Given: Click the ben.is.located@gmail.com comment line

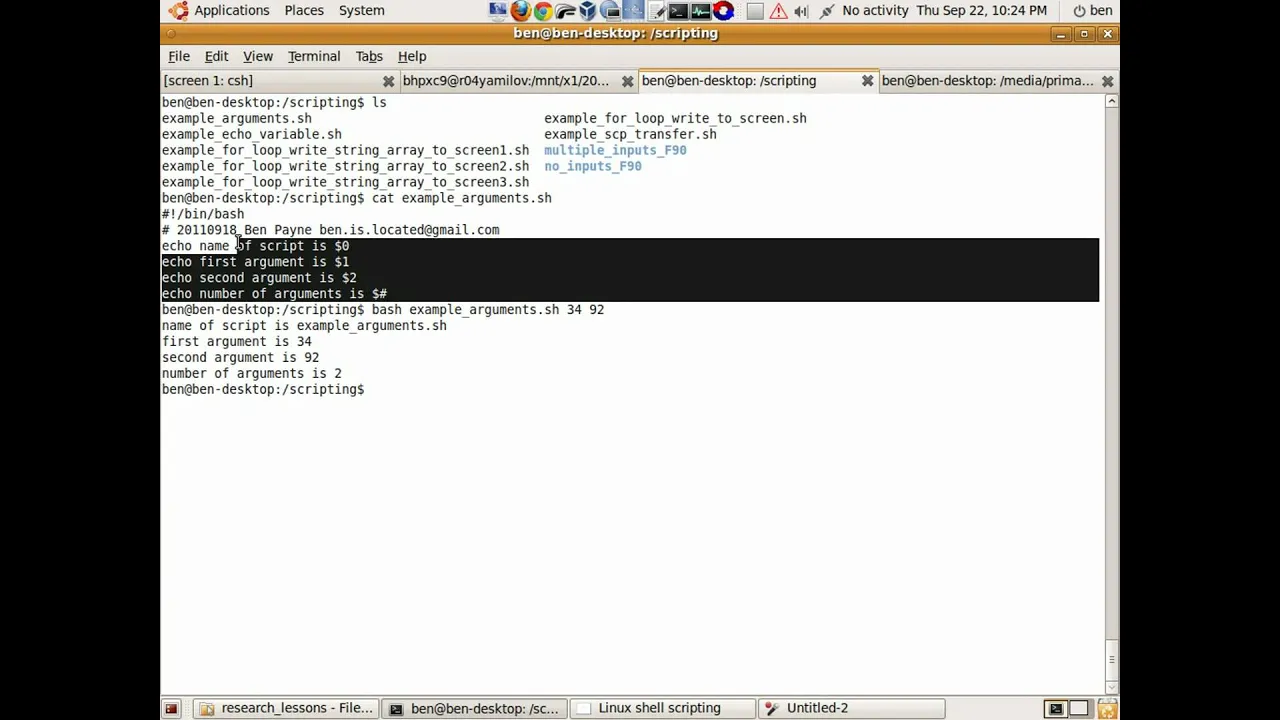Looking at the screenshot, I should (x=330, y=230).
